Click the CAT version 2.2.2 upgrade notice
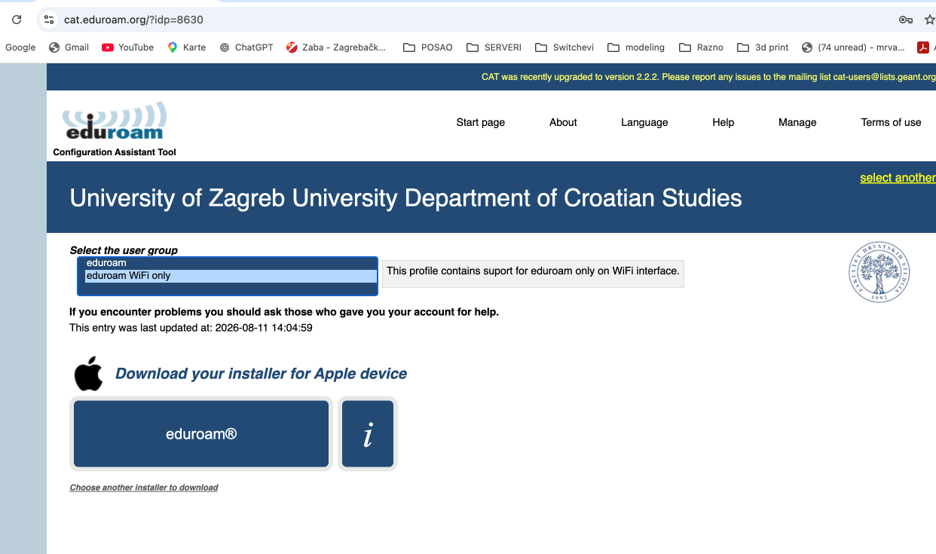 point(708,77)
